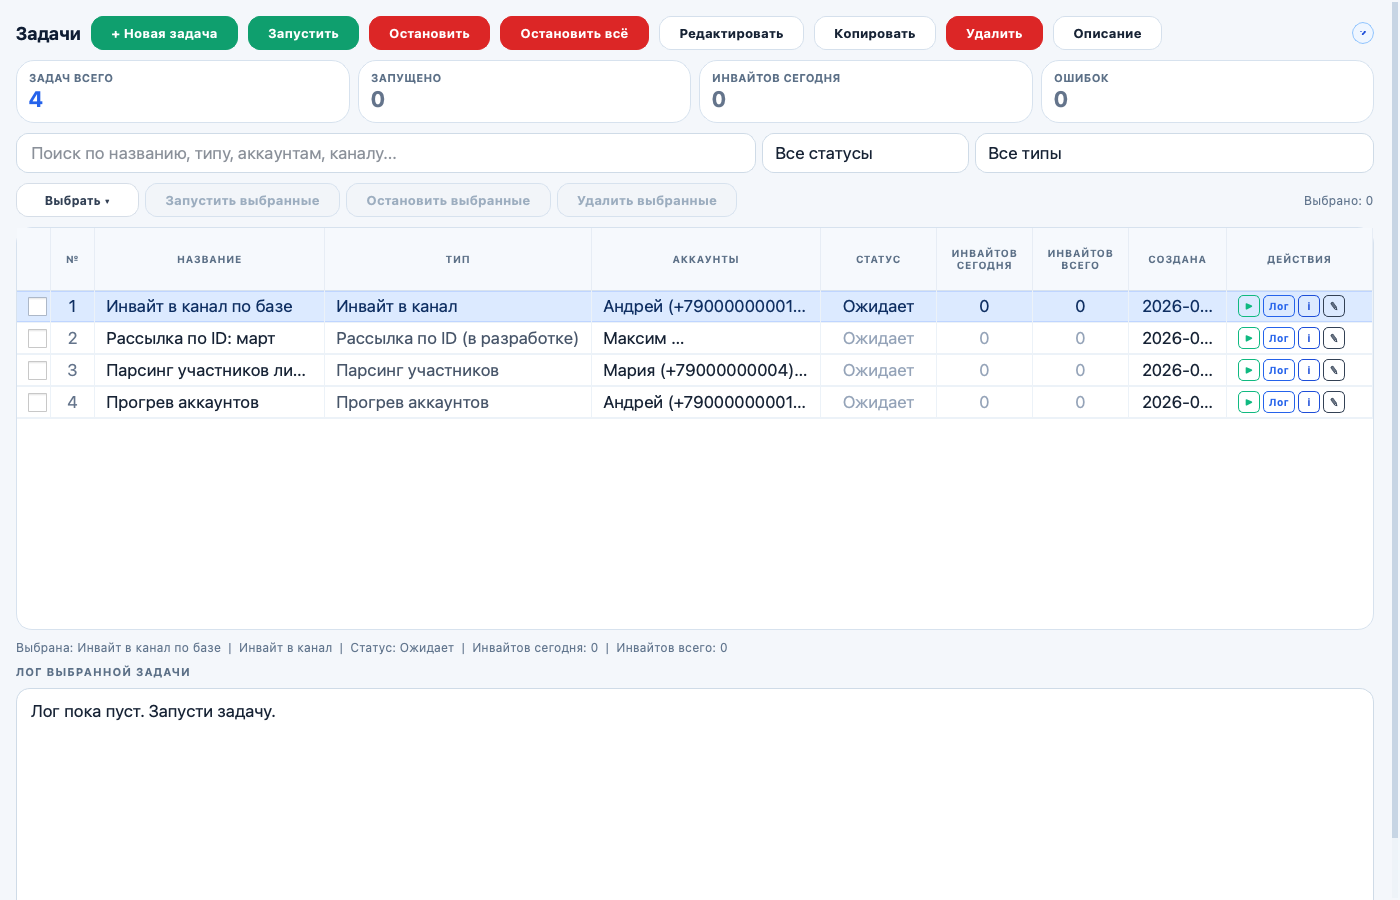View info icon of "Парсинг участников" row
The image size is (1400, 900).
[1309, 370]
